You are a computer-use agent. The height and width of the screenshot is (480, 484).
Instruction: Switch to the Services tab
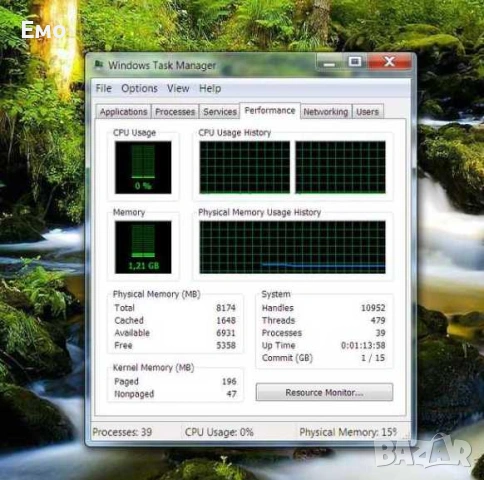tap(220, 112)
